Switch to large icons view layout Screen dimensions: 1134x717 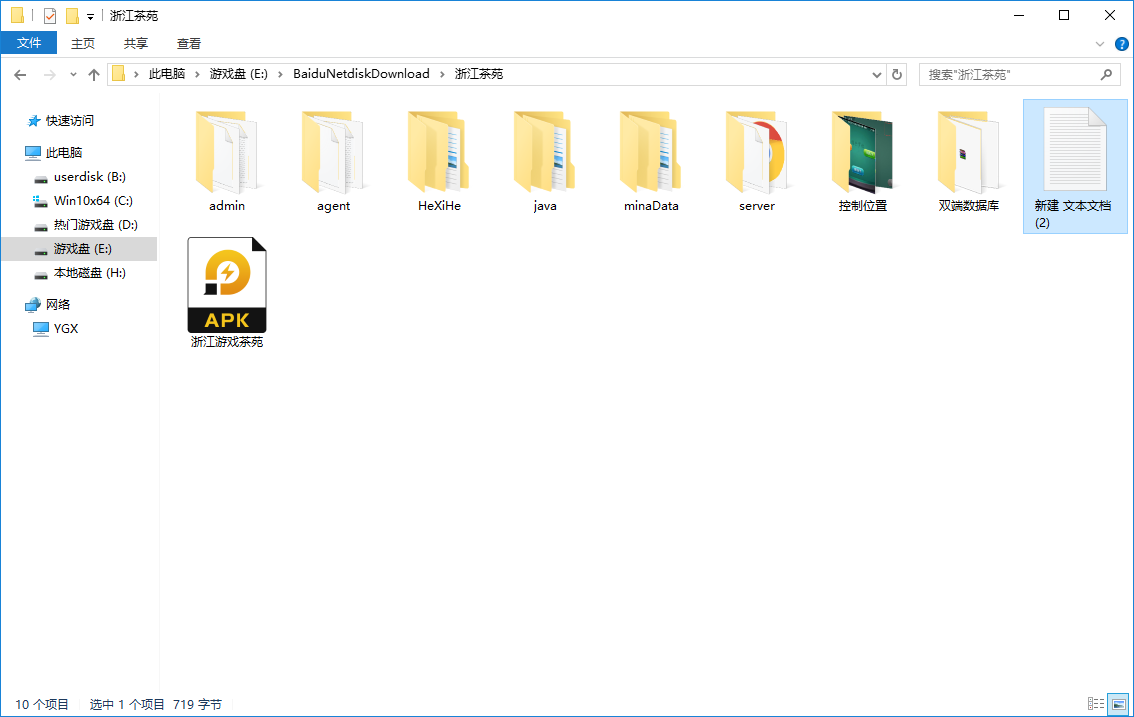pyautogui.click(x=1118, y=704)
